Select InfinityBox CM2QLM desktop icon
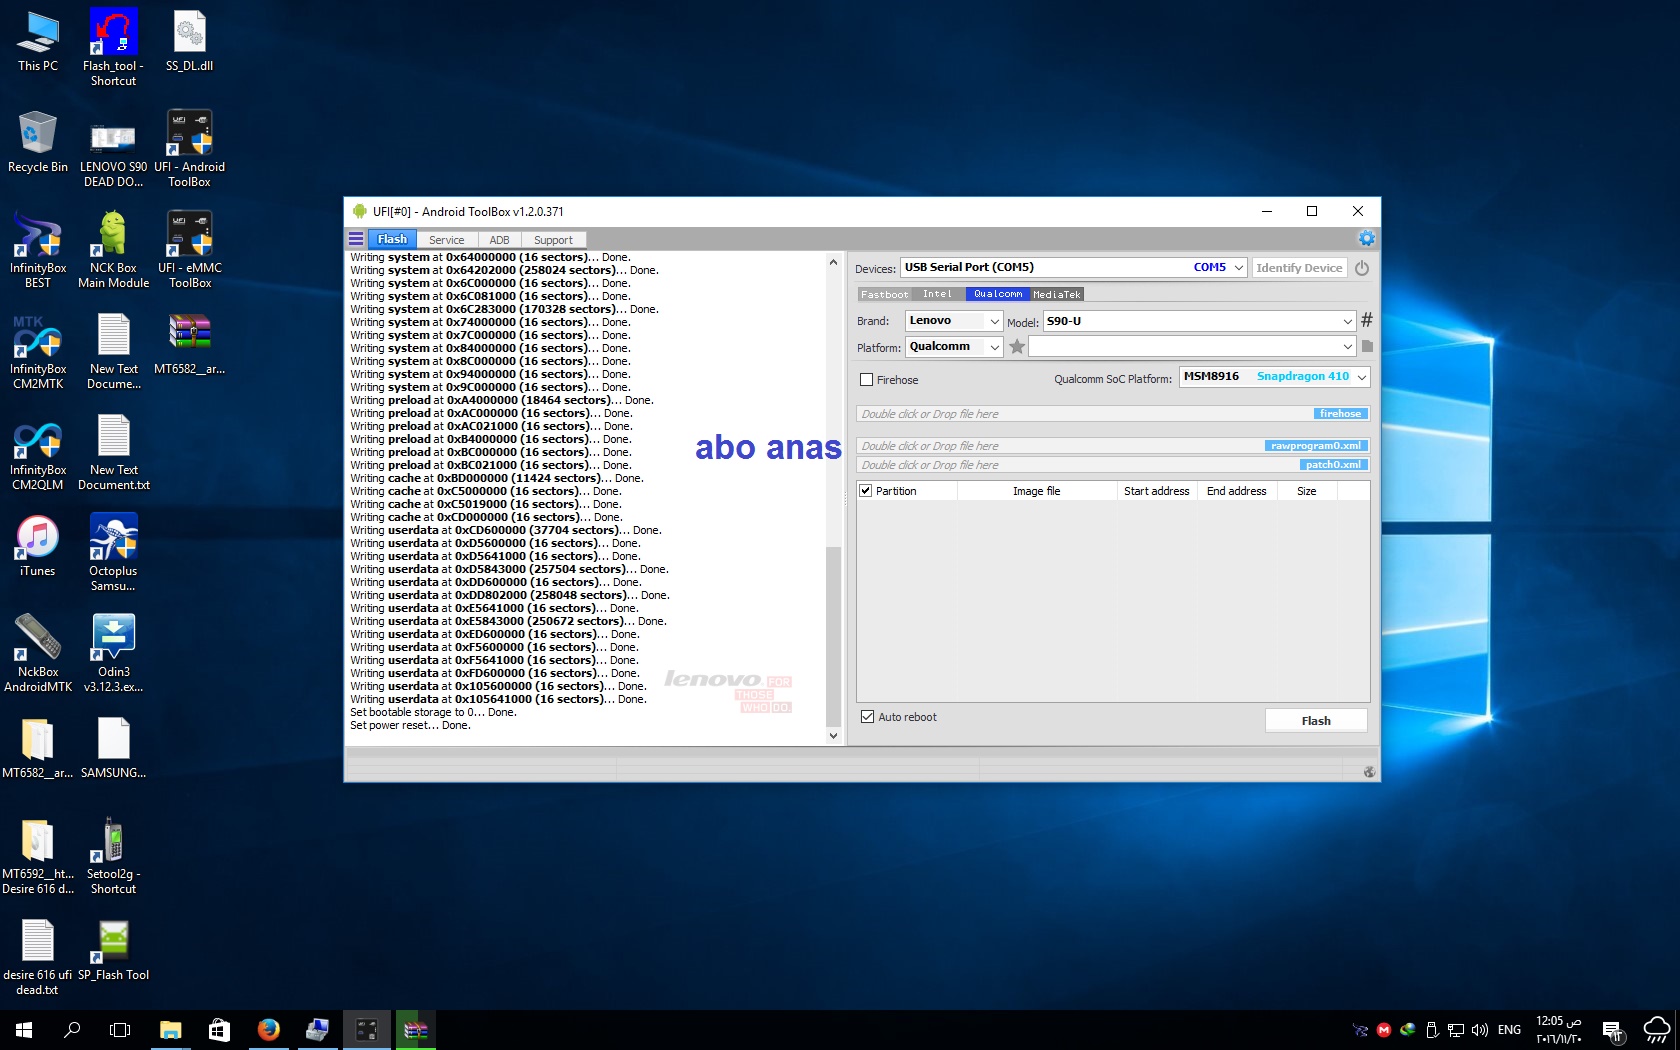The image size is (1680, 1050). click(38, 451)
